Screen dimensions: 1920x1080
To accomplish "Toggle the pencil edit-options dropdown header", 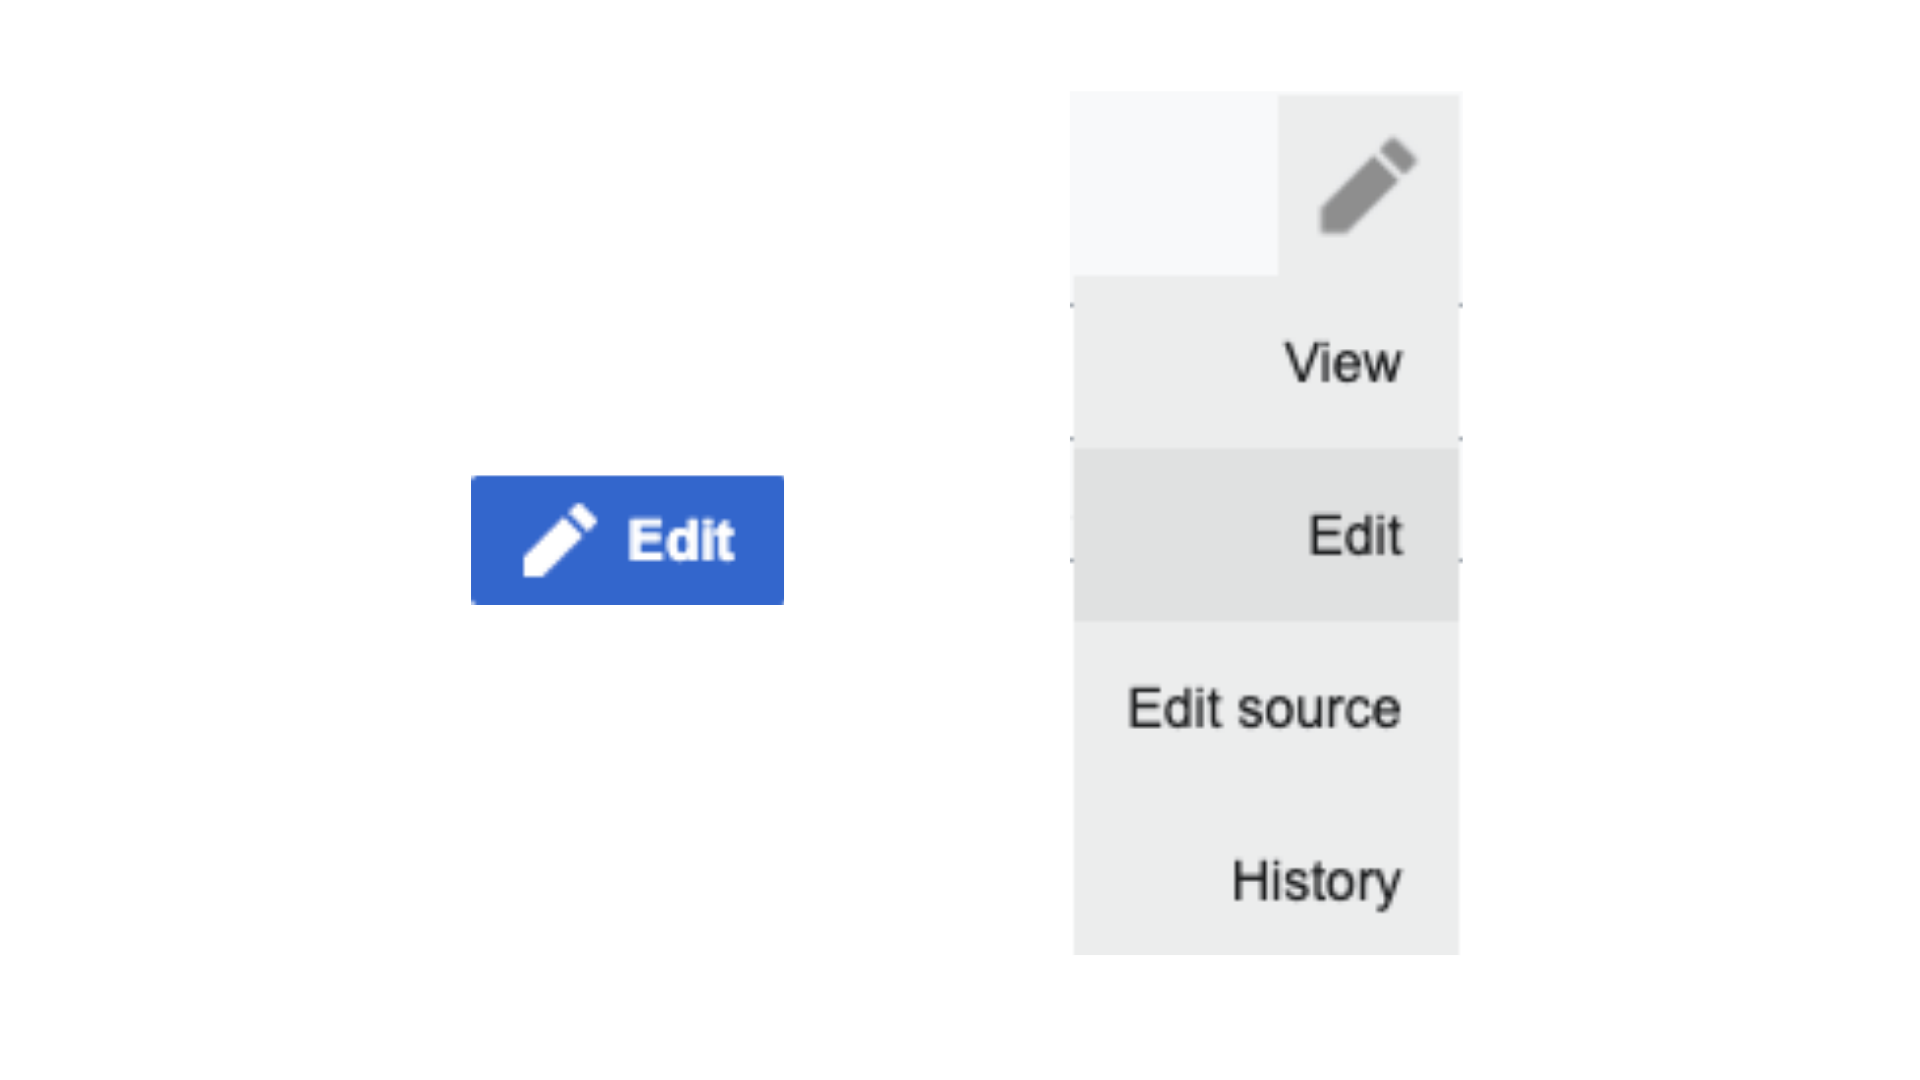I will tap(1367, 186).
